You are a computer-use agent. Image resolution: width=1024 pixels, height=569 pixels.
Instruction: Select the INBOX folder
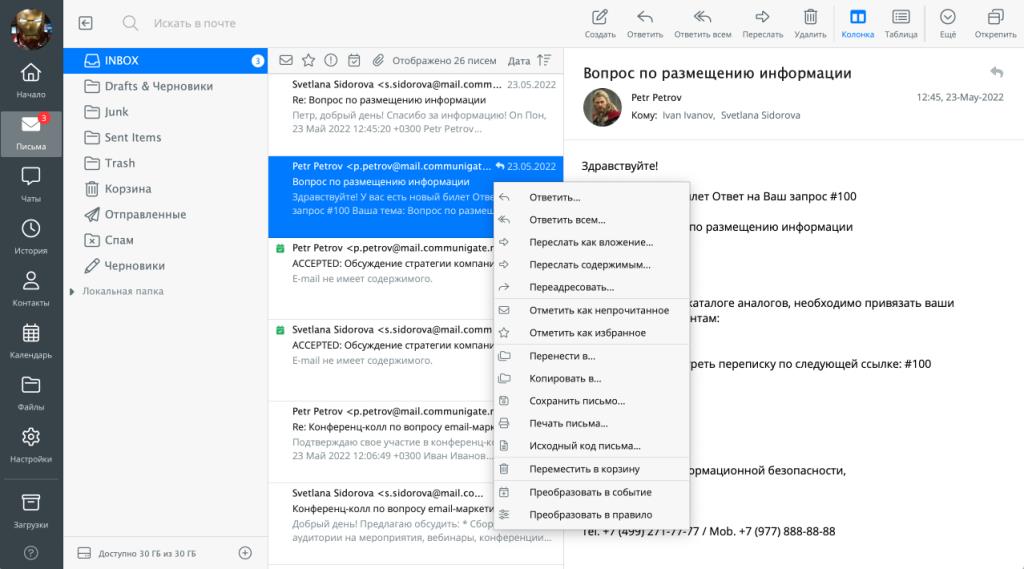pyautogui.click(x=165, y=60)
